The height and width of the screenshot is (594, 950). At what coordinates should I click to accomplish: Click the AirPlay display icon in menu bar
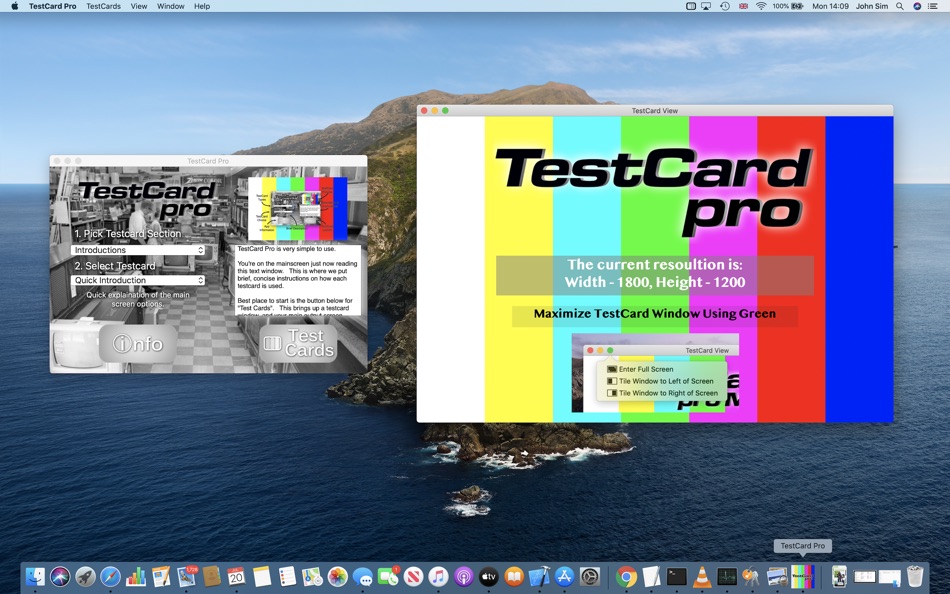point(706,6)
